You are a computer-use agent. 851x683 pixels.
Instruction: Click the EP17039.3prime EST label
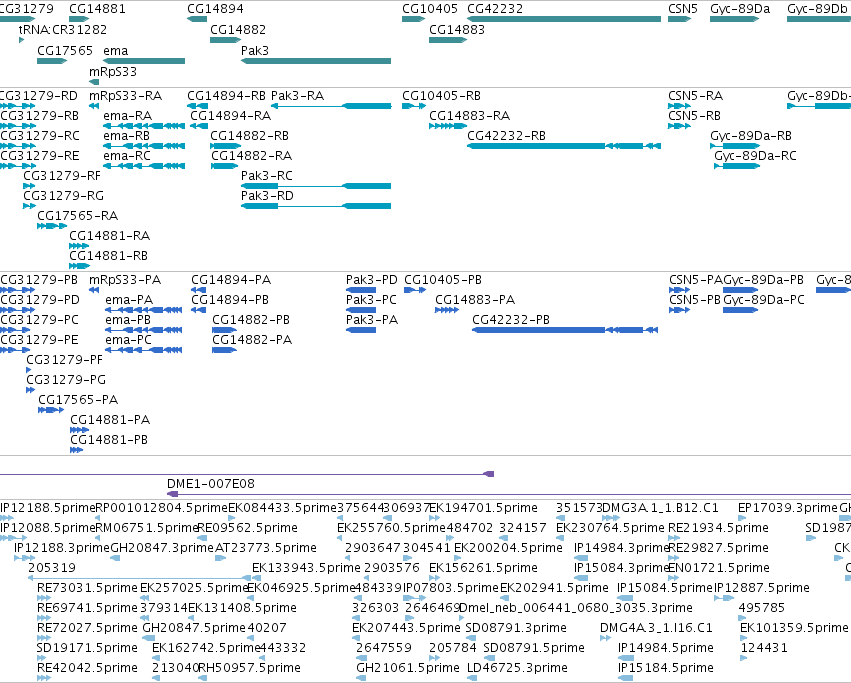(788, 508)
